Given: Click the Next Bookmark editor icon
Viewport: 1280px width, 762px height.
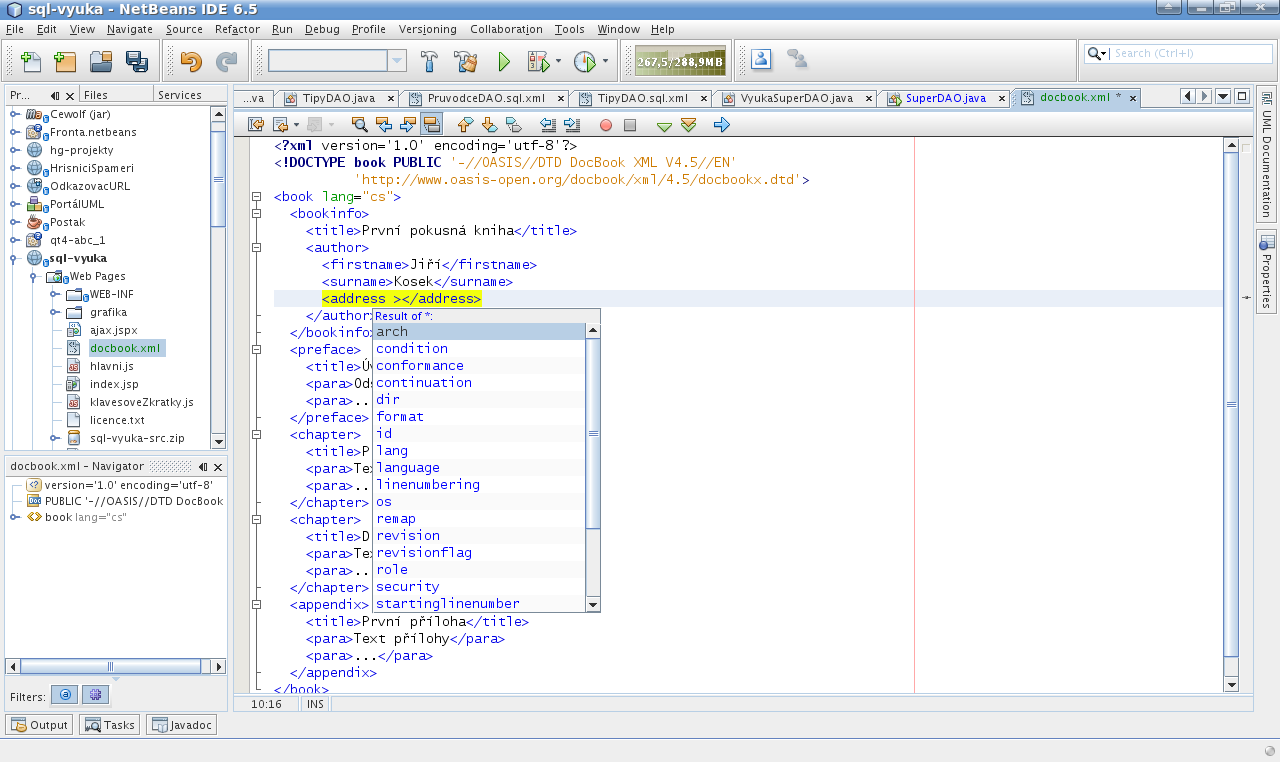Looking at the screenshot, I should [x=489, y=125].
